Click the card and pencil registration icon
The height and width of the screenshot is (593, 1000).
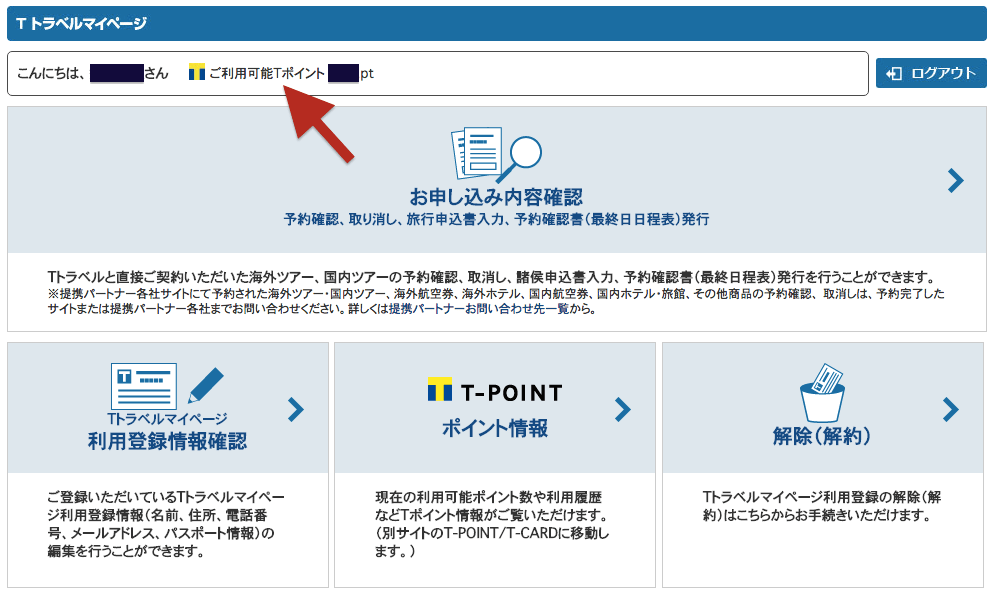pyautogui.click(x=167, y=386)
